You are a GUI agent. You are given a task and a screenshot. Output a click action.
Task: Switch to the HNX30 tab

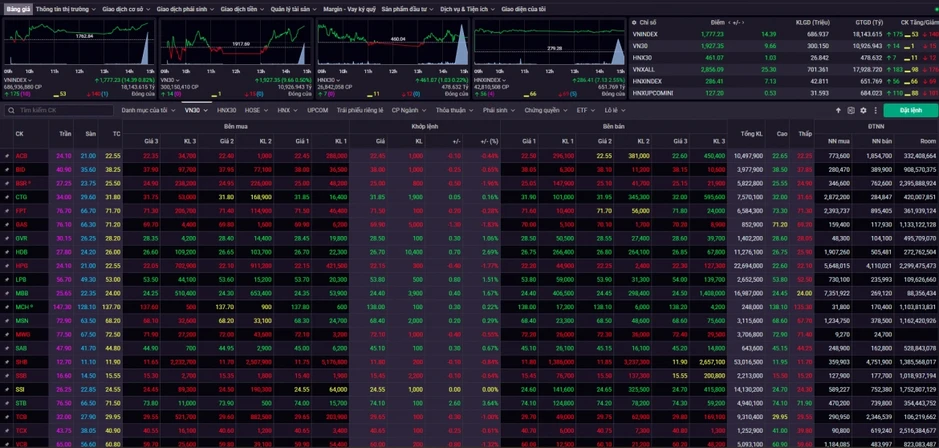pyautogui.click(x=226, y=111)
